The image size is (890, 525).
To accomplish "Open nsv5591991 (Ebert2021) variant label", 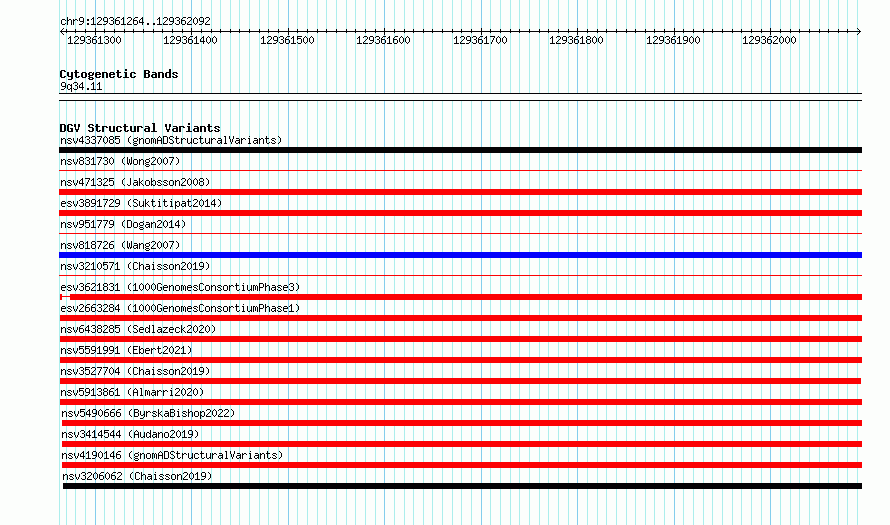I will (126, 350).
